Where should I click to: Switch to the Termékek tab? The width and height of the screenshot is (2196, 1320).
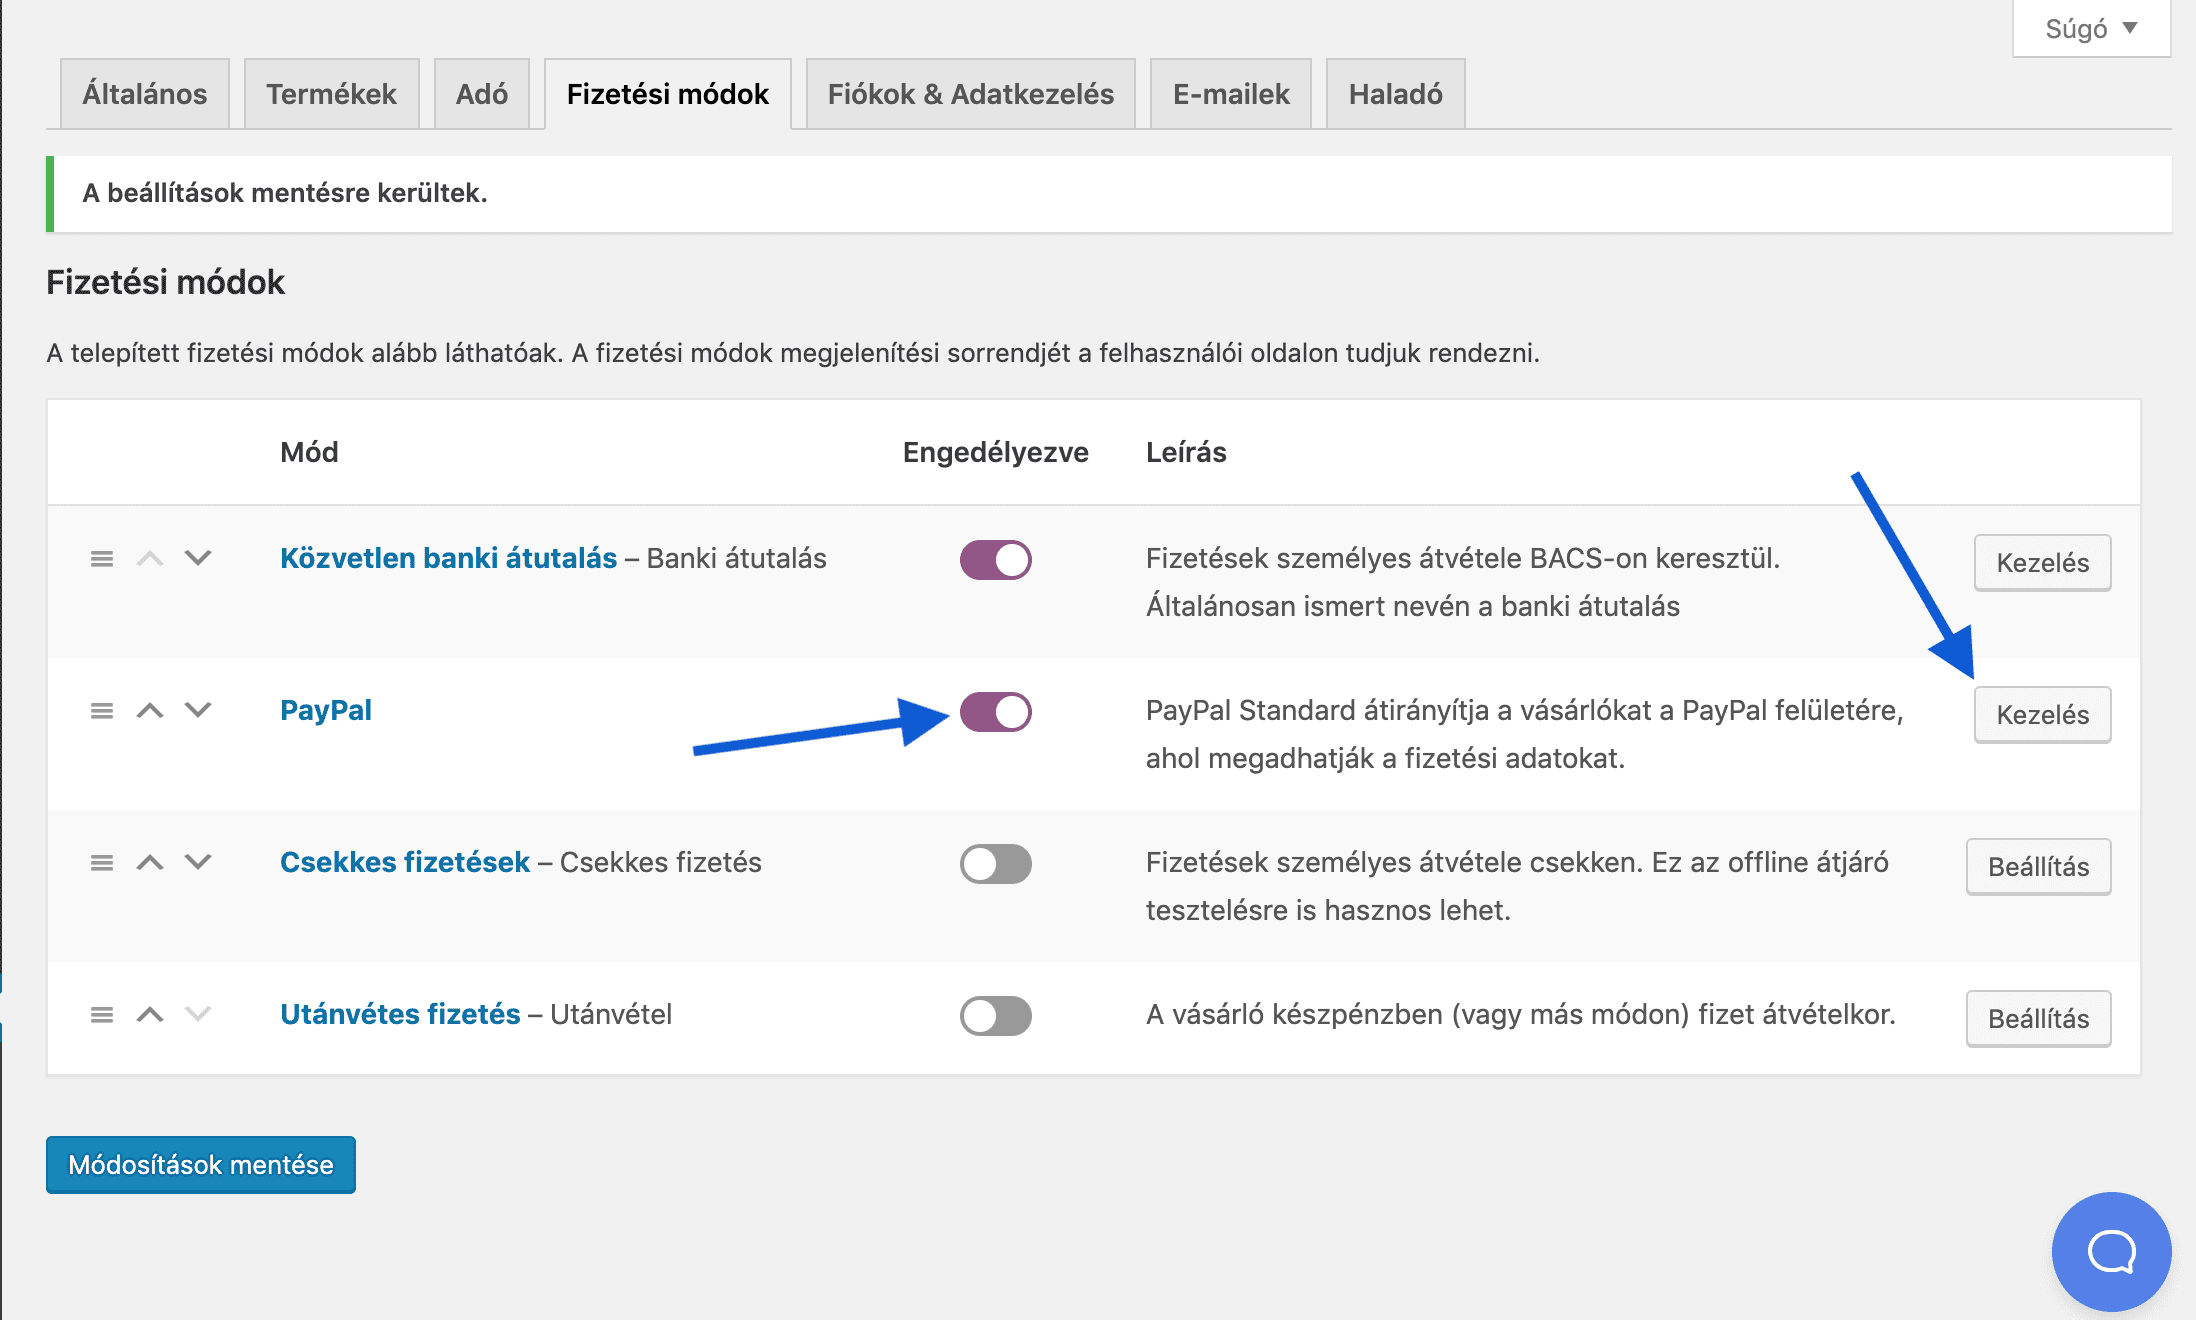[331, 94]
